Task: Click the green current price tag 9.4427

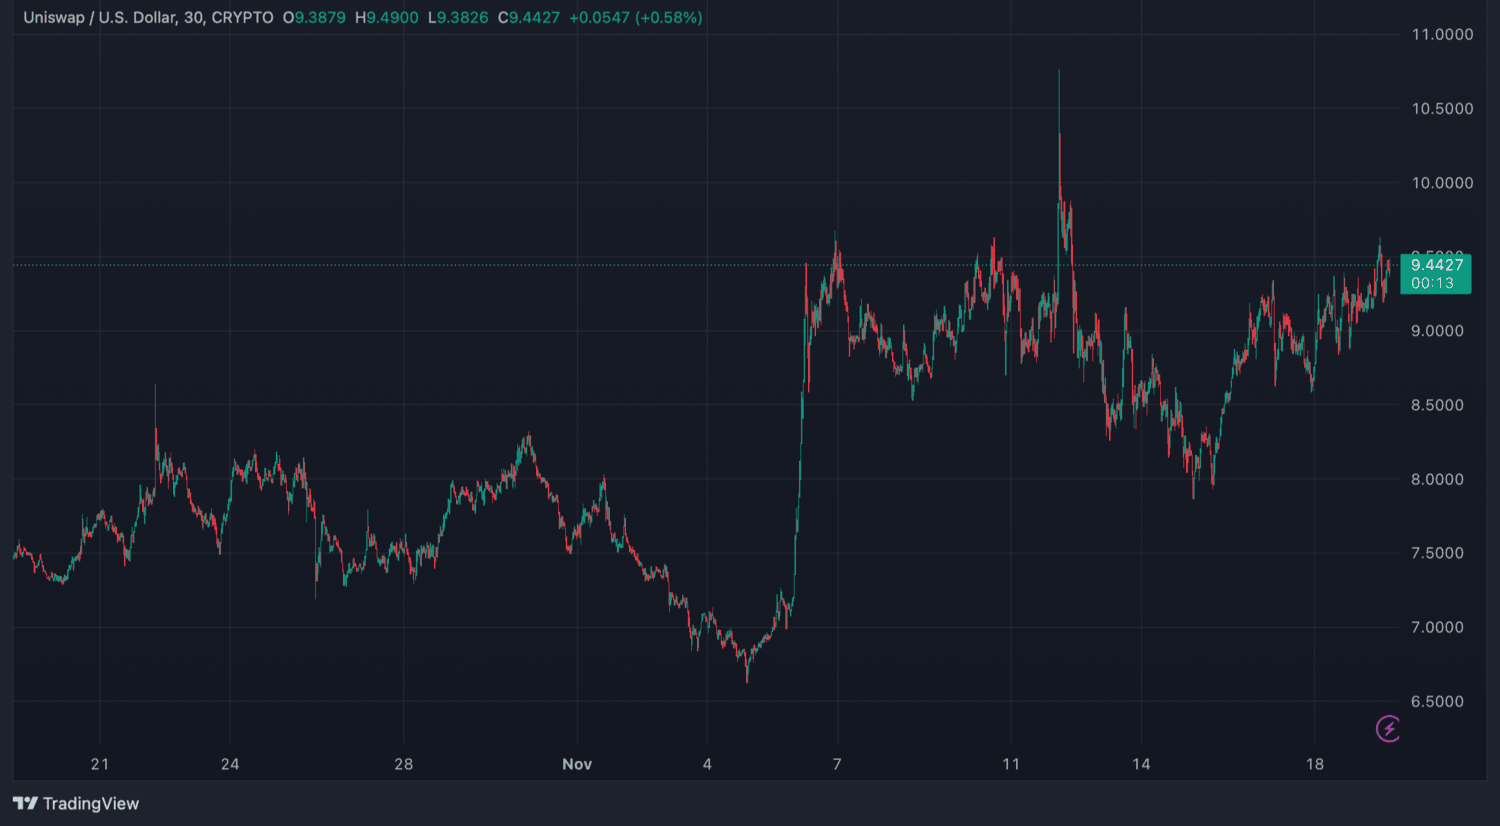Action: [1436, 274]
